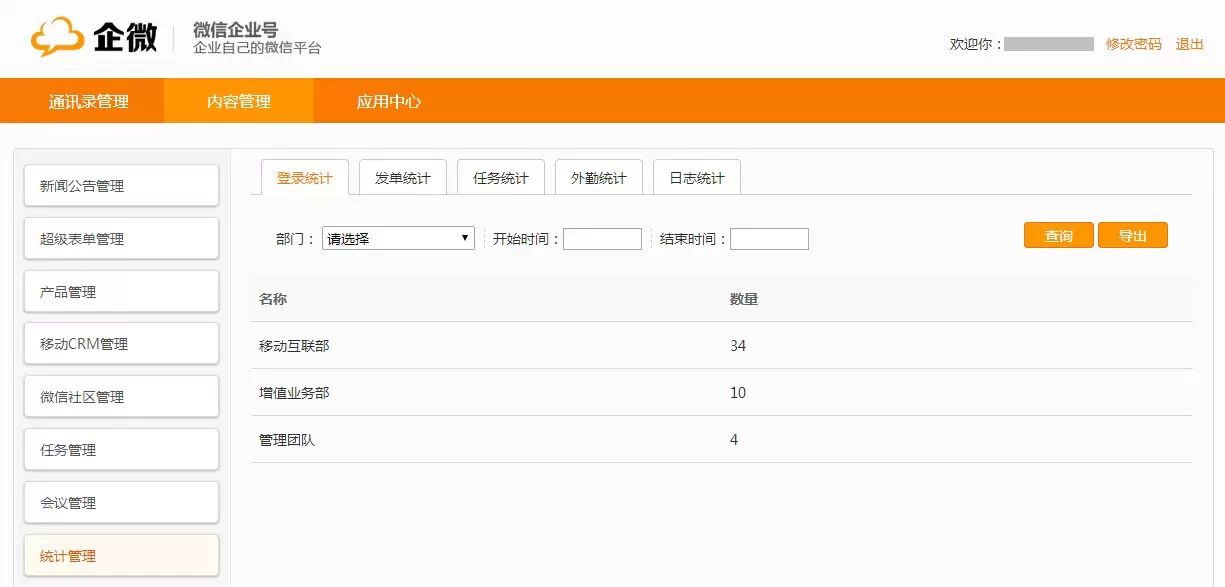Click the 退出 logout link
The width and height of the screenshot is (1225, 587).
click(1190, 44)
